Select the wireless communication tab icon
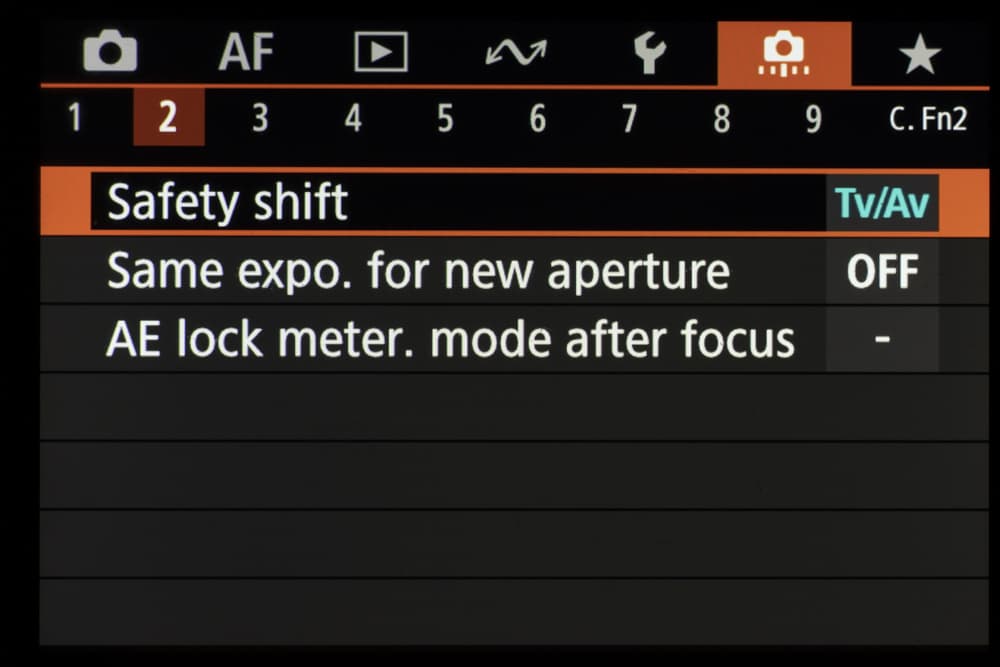The height and width of the screenshot is (667, 1000). coord(516,53)
